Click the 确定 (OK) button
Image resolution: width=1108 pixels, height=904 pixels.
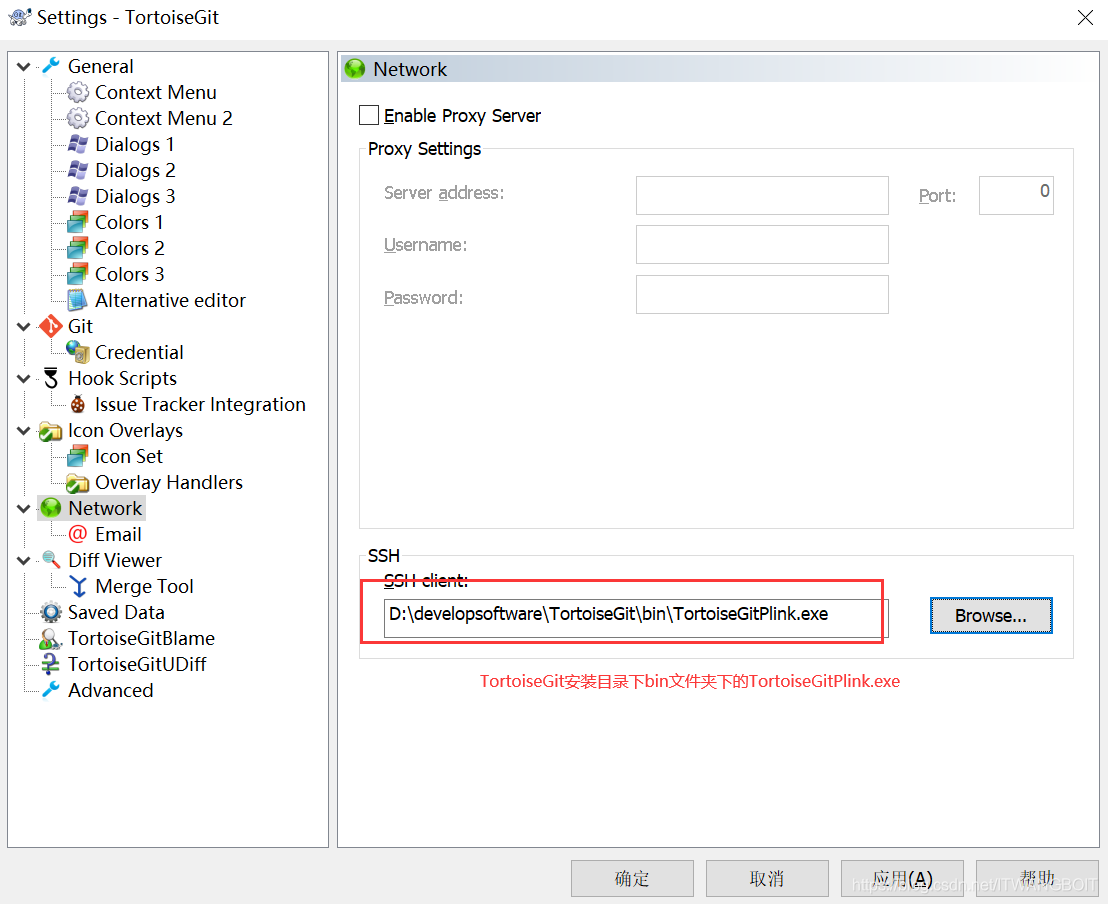(x=632, y=879)
